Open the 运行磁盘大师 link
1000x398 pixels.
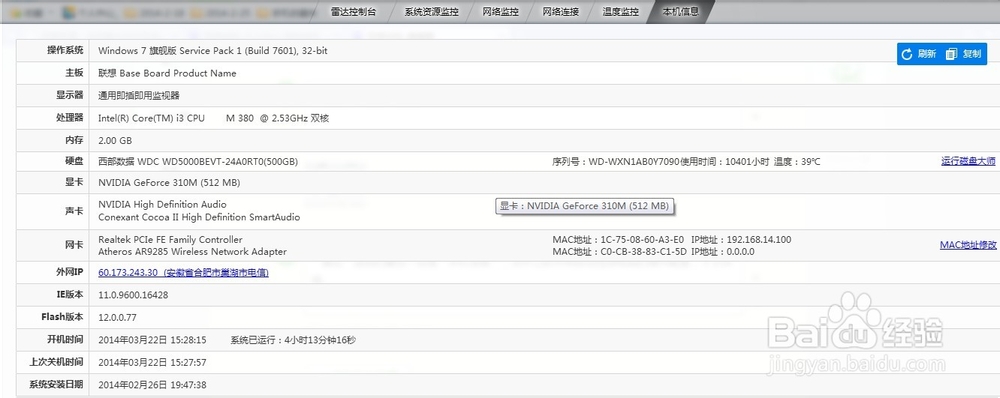coord(968,161)
